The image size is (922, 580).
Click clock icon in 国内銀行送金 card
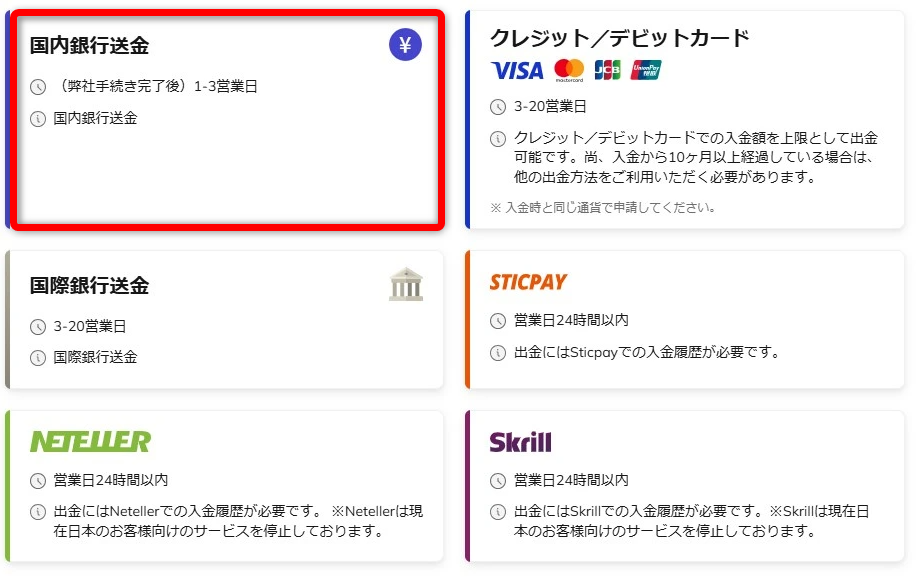(38, 87)
